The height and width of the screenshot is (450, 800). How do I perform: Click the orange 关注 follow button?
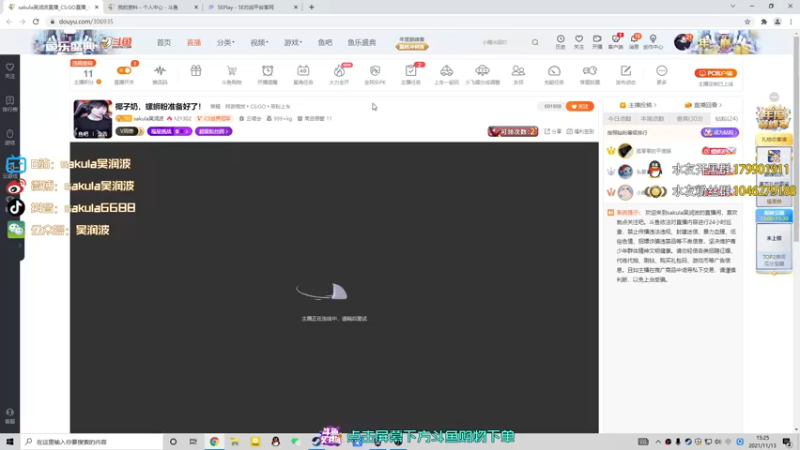coord(580,106)
